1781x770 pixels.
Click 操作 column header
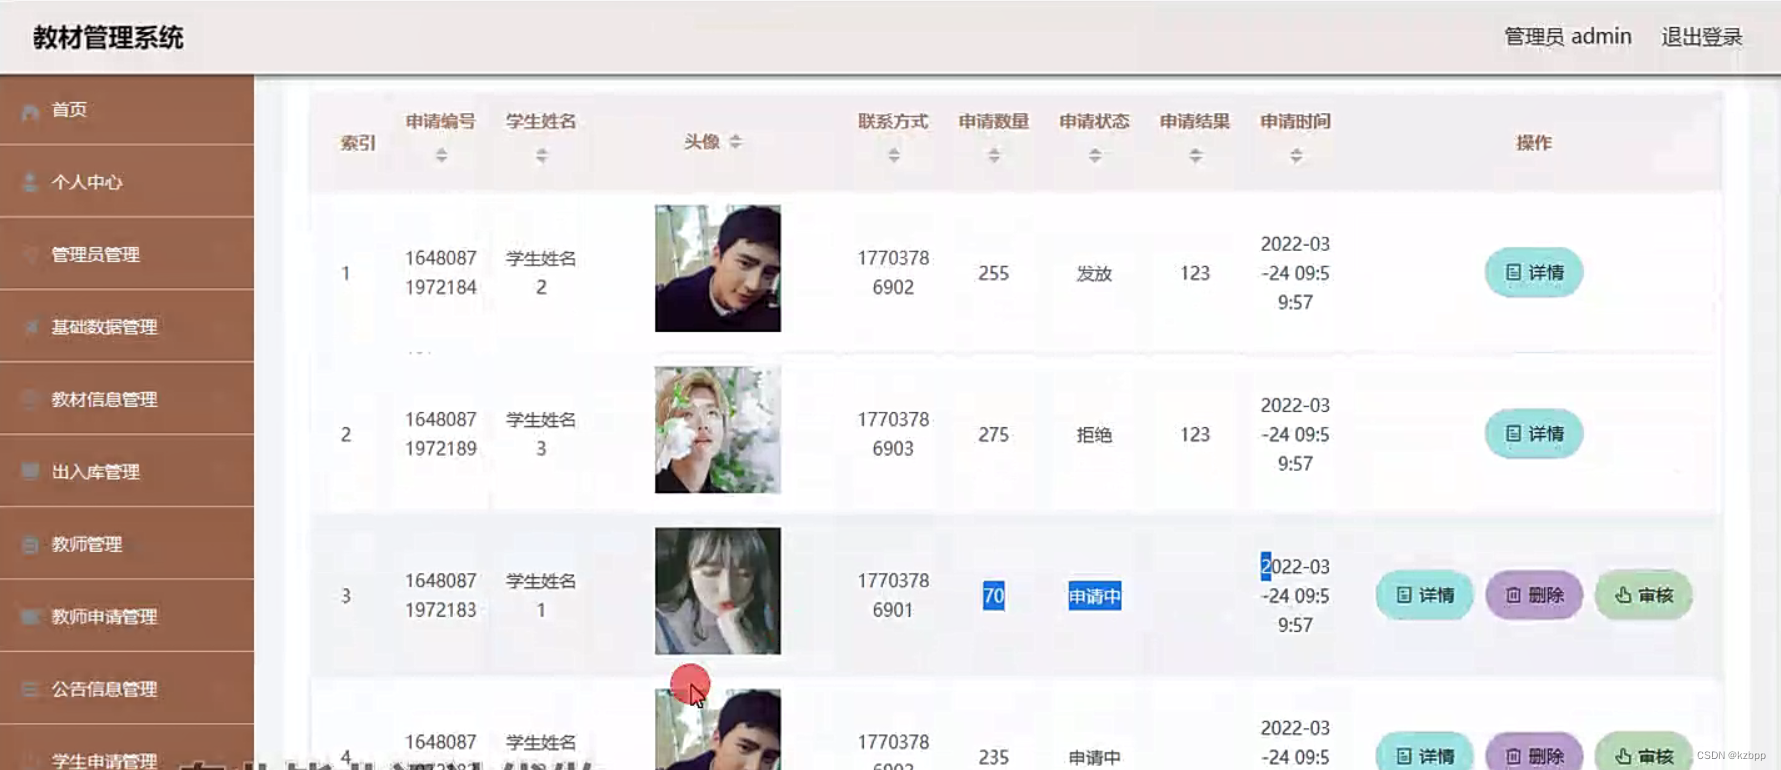coord(1534,143)
